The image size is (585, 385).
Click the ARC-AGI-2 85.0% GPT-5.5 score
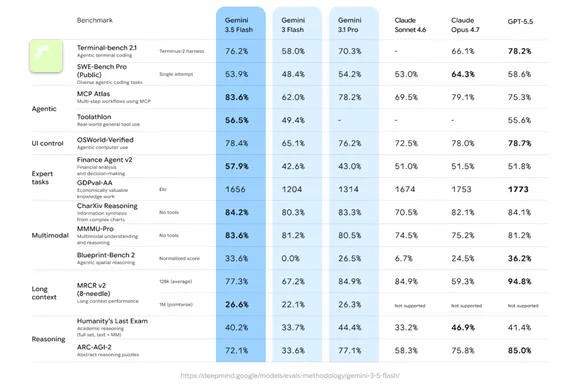(519, 351)
